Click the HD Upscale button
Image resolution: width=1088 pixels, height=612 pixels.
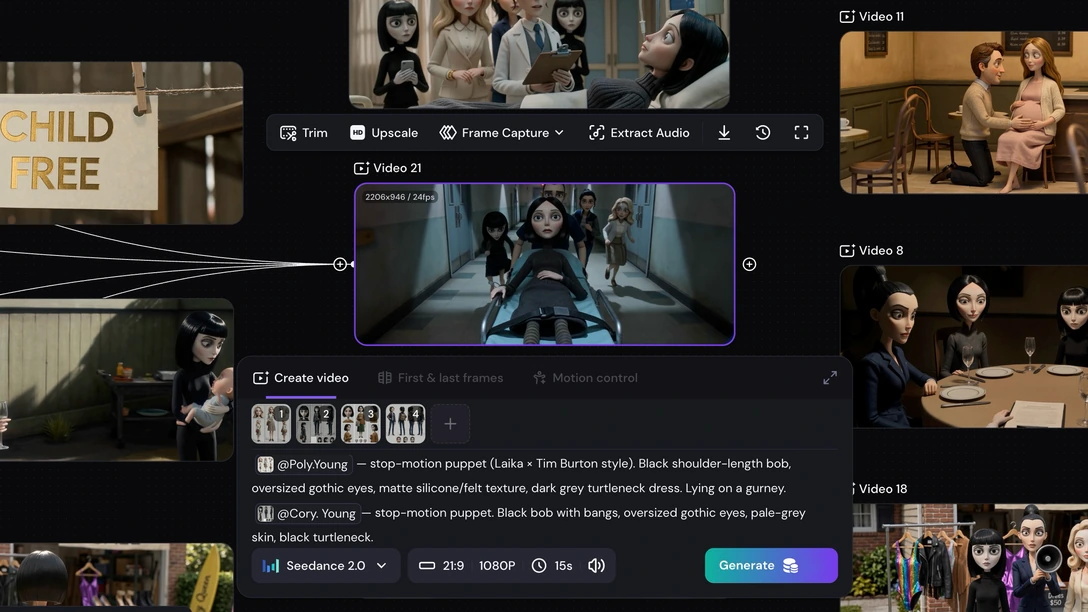(384, 133)
